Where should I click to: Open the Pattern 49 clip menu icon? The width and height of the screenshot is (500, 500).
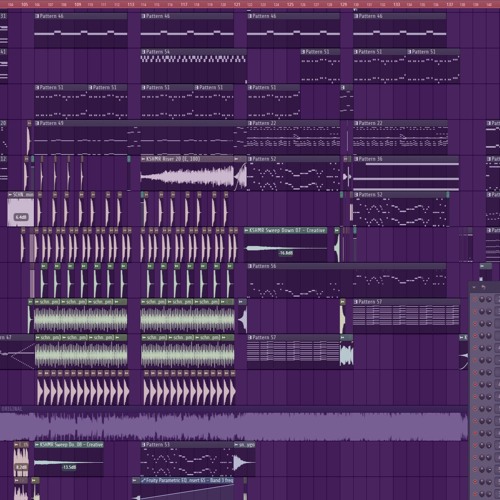(x=37, y=123)
